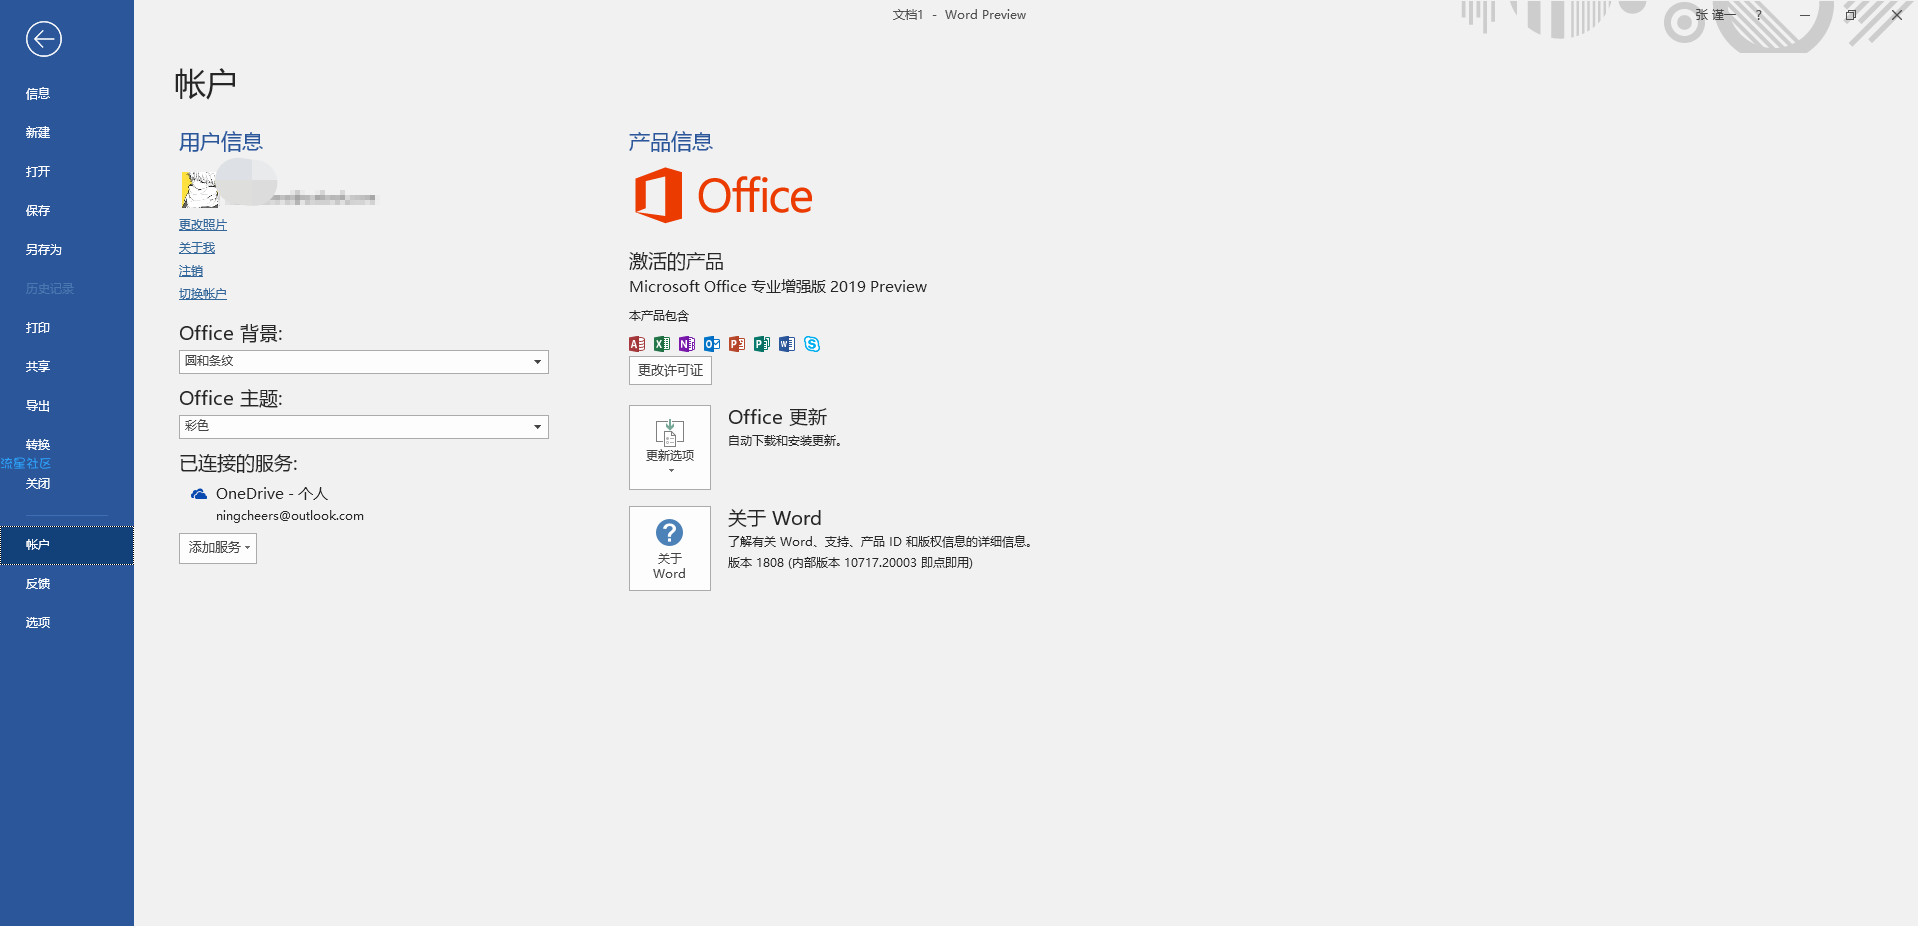Click the Outlook app icon
The image size is (1918, 926).
(712, 344)
